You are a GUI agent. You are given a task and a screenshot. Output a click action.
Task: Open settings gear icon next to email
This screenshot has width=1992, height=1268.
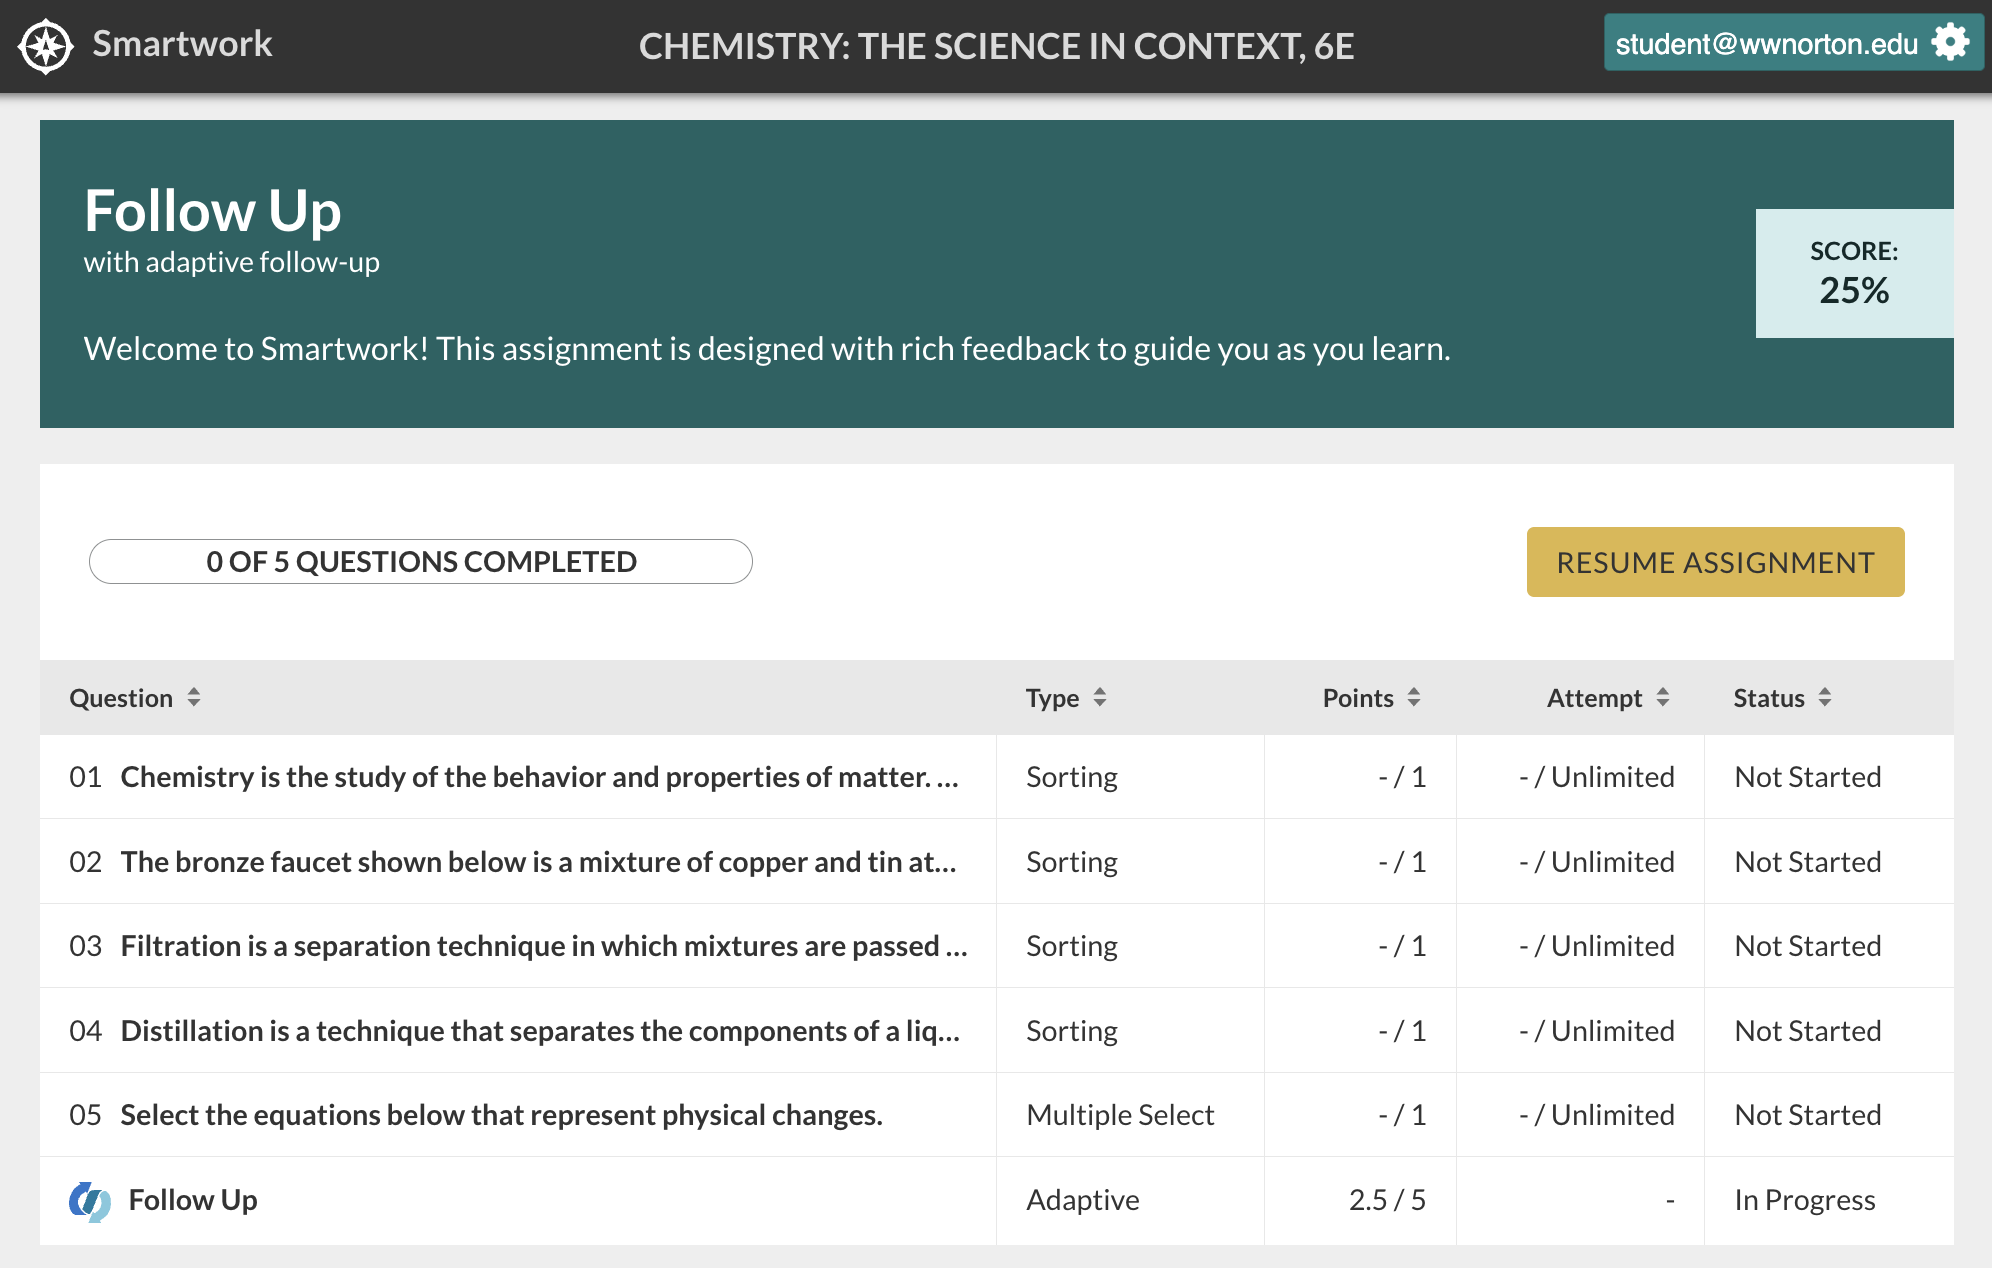click(1950, 43)
